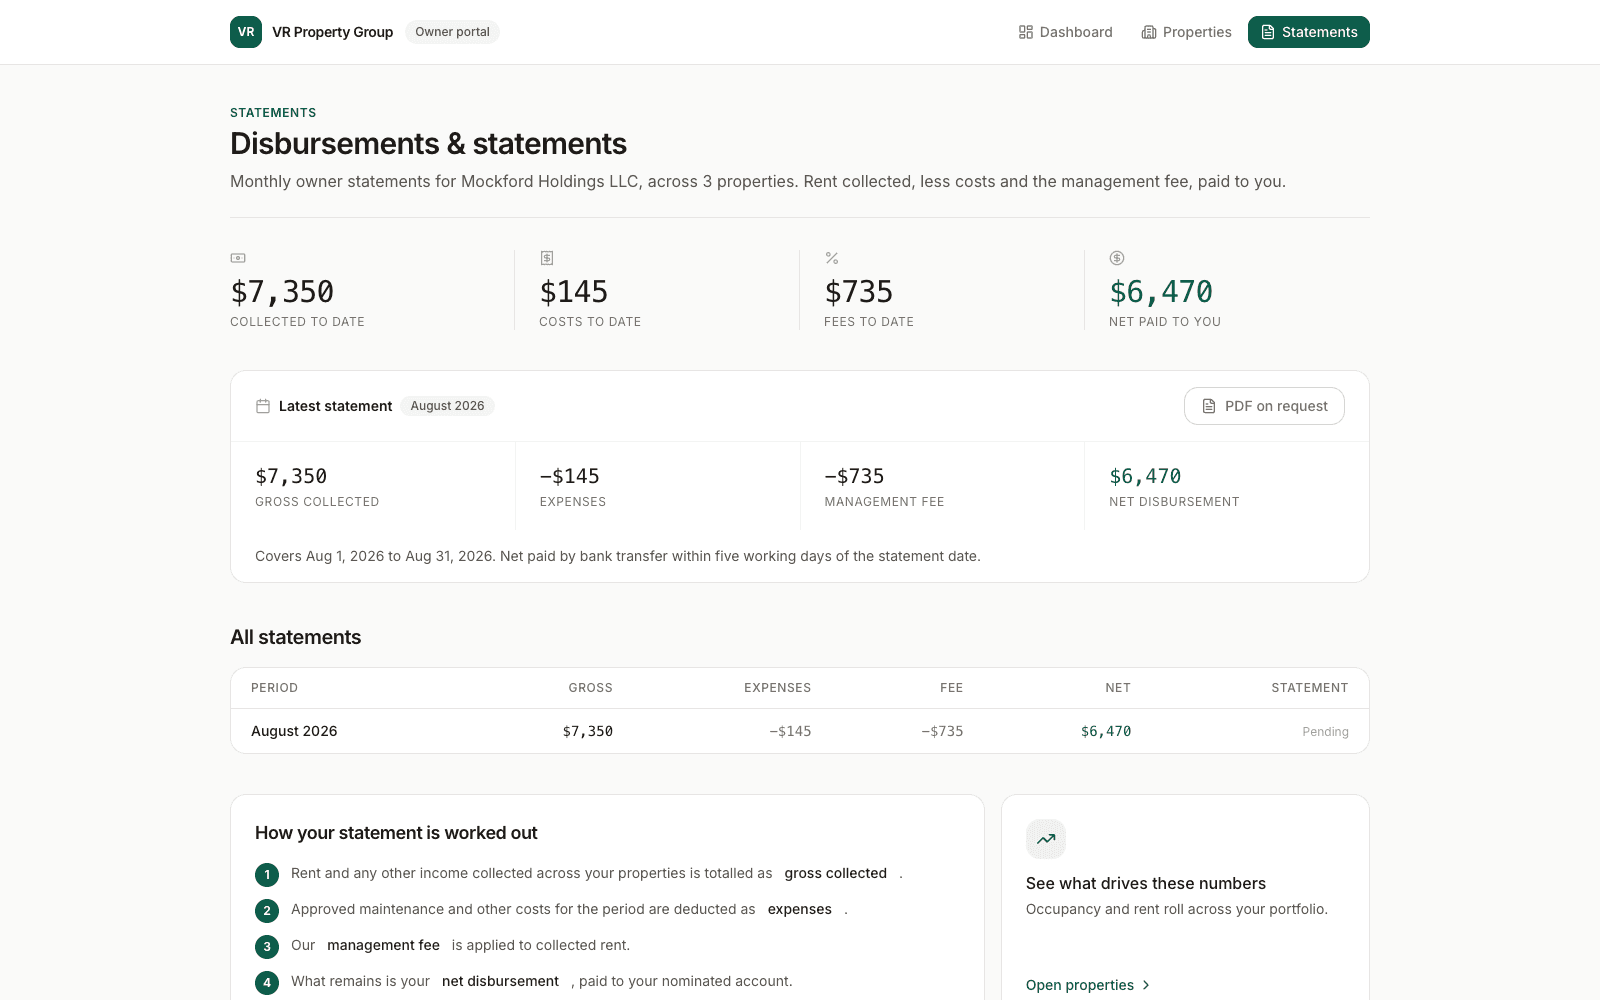This screenshot has width=1600, height=1000.
Task: Click the $145 costs to date figure
Action: pos(574,292)
